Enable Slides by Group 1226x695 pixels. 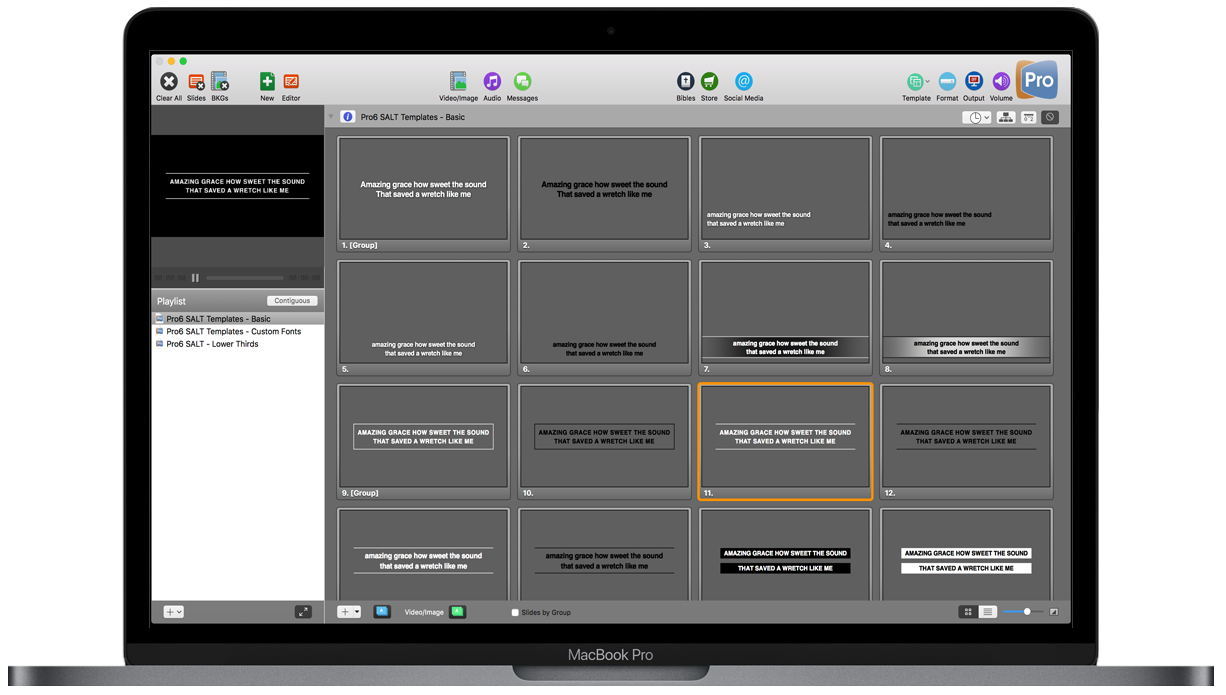[x=516, y=612]
